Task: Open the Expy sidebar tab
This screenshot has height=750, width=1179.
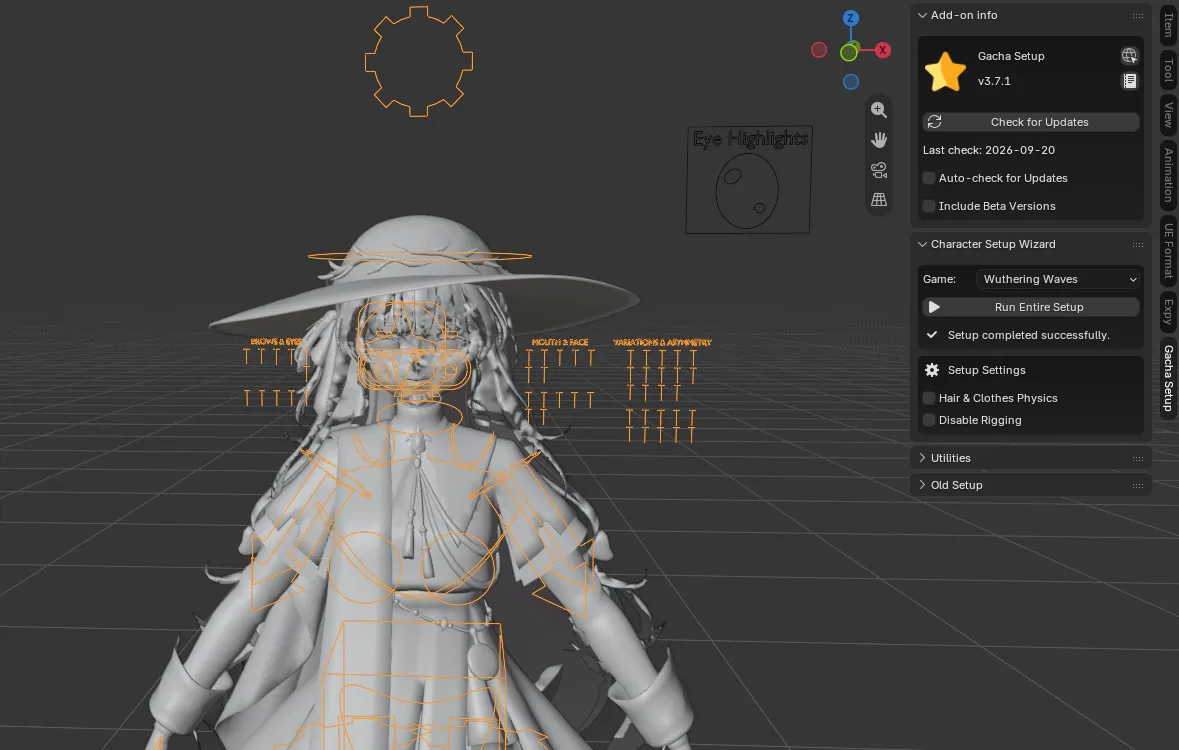Action: coord(1168,311)
